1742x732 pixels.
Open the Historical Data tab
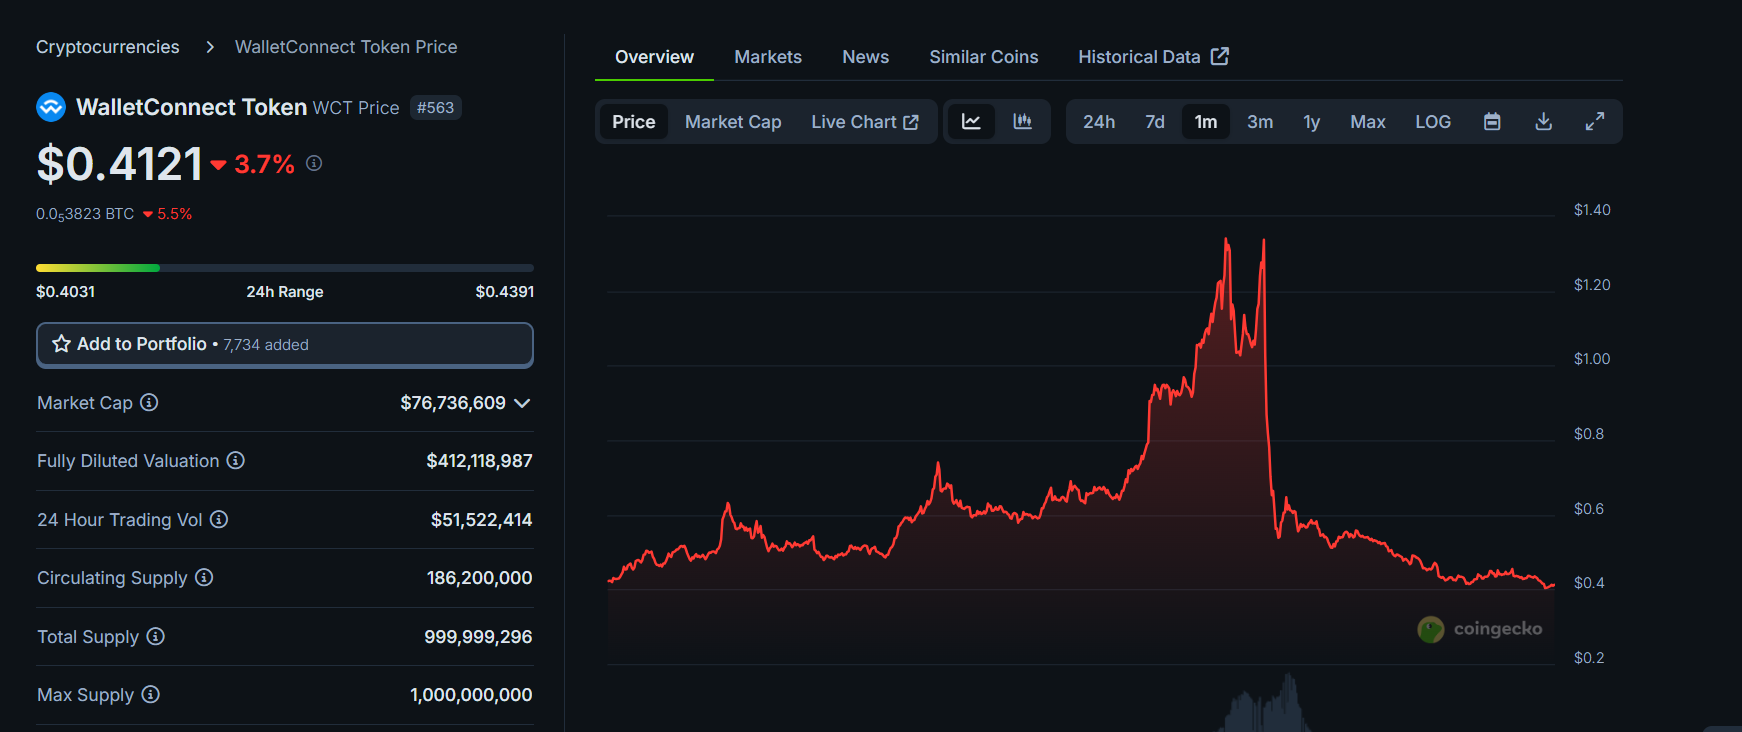(x=1153, y=57)
